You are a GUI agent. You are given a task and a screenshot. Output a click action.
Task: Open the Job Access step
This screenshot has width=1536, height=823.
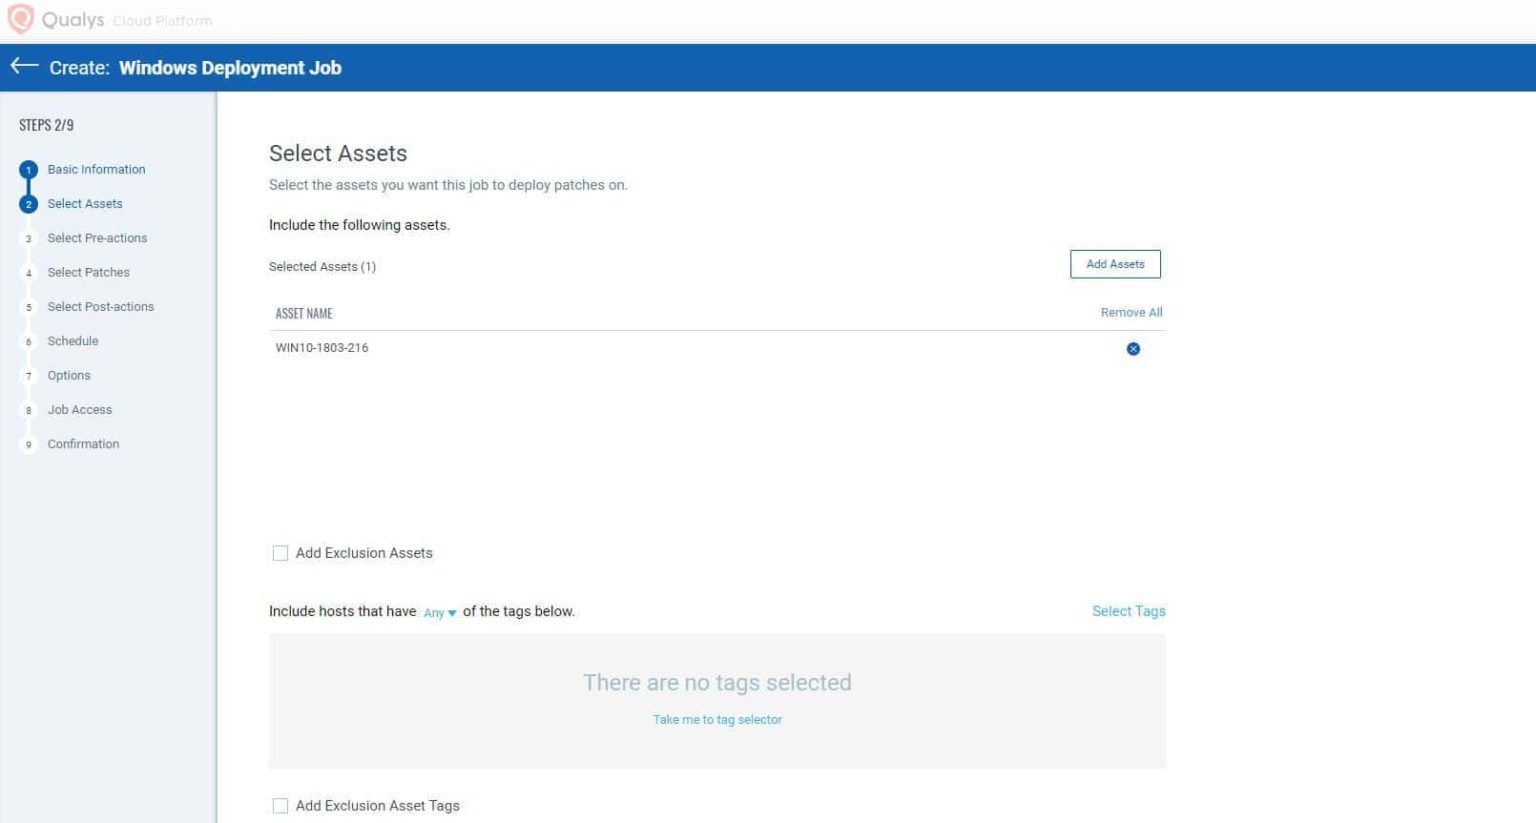point(79,409)
